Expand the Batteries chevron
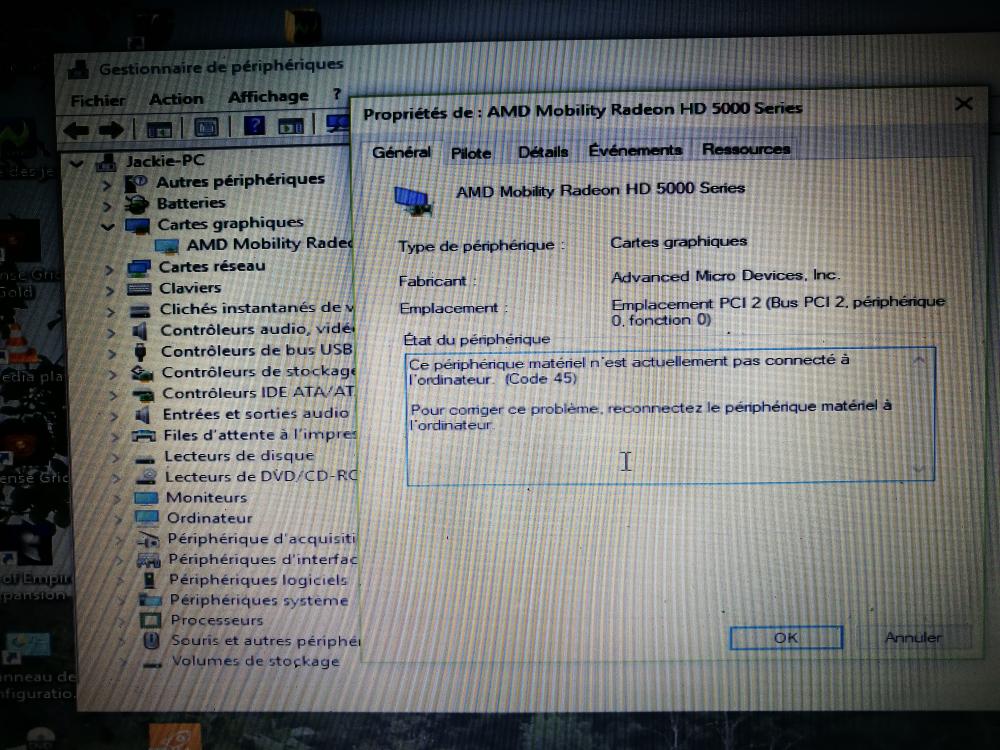 click(x=108, y=207)
